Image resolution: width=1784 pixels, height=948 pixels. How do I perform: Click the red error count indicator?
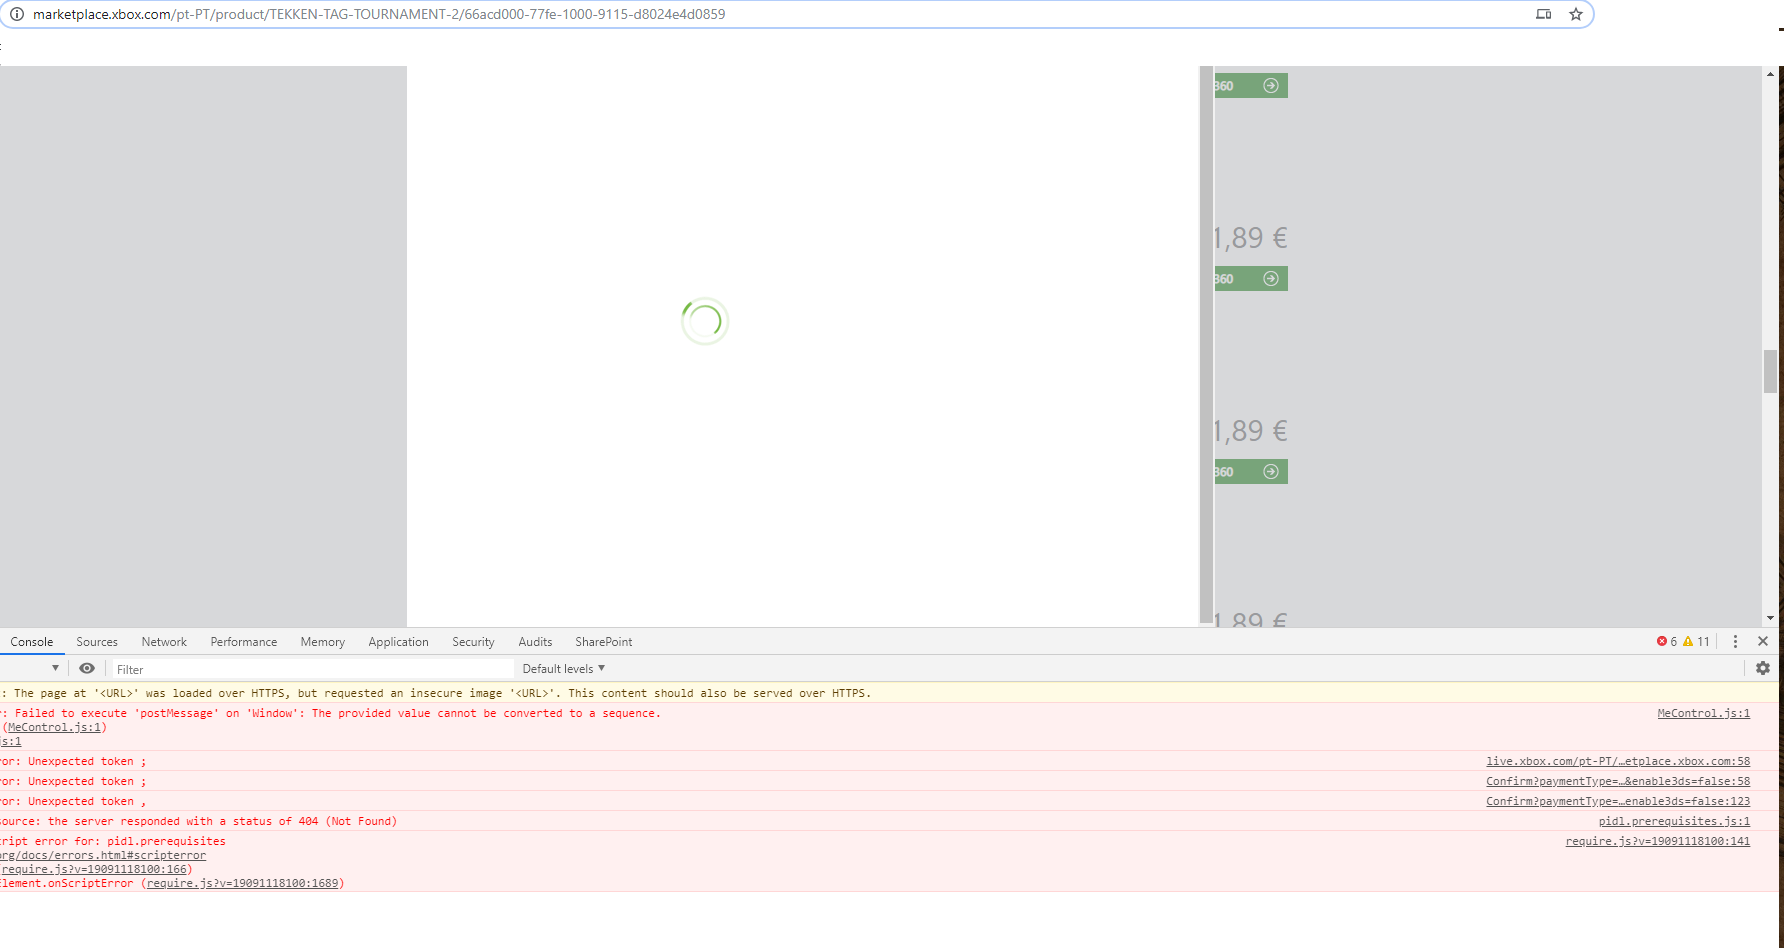[1667, 641]
